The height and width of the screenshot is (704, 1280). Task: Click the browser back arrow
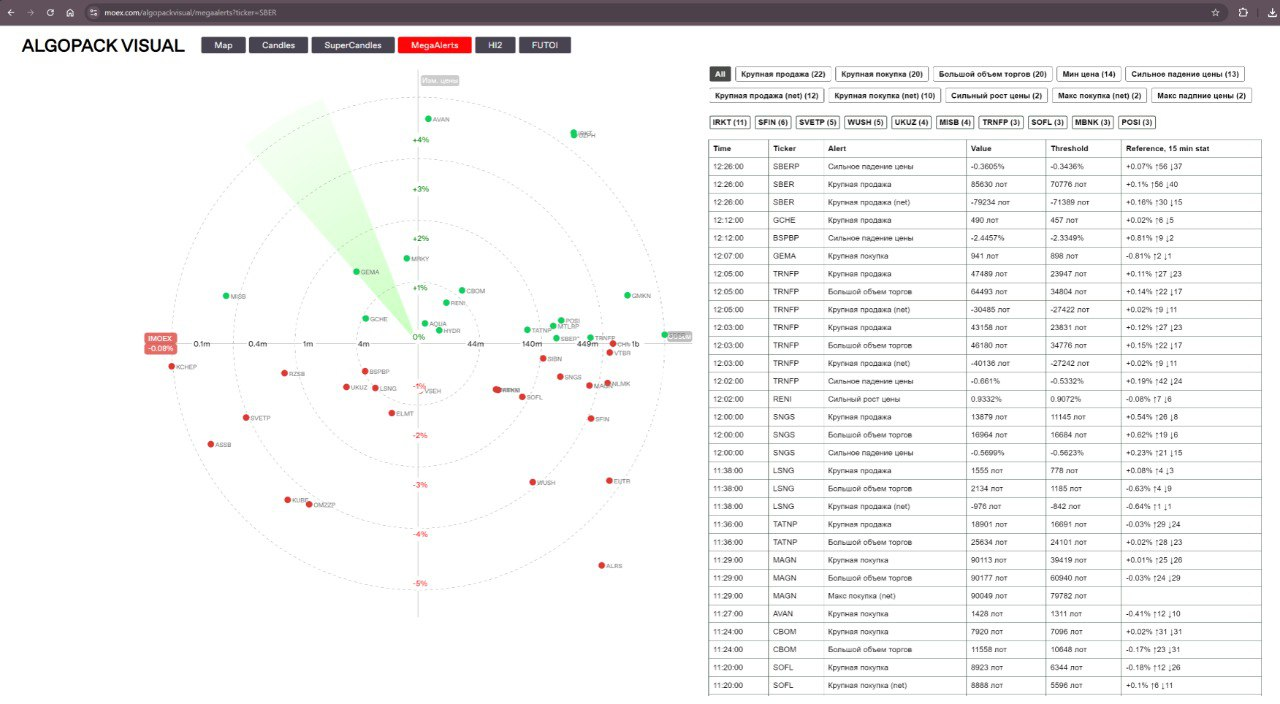10,12
